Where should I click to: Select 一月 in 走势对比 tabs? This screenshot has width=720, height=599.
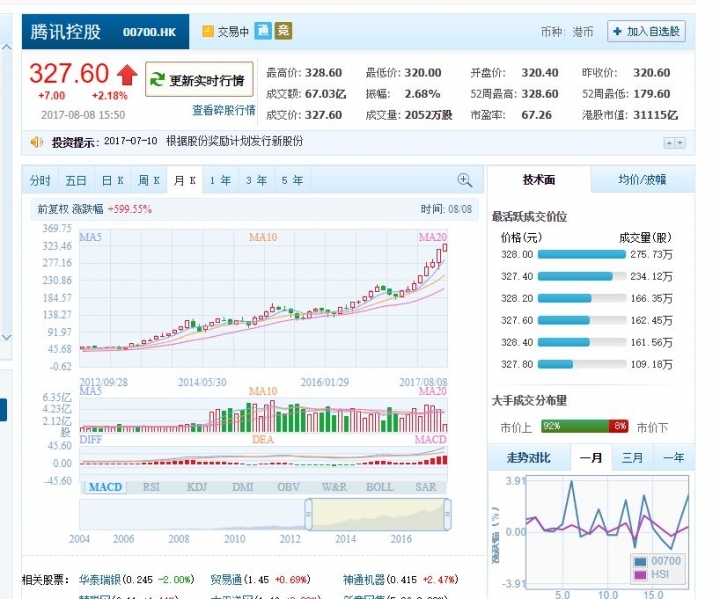coord(591,458)
